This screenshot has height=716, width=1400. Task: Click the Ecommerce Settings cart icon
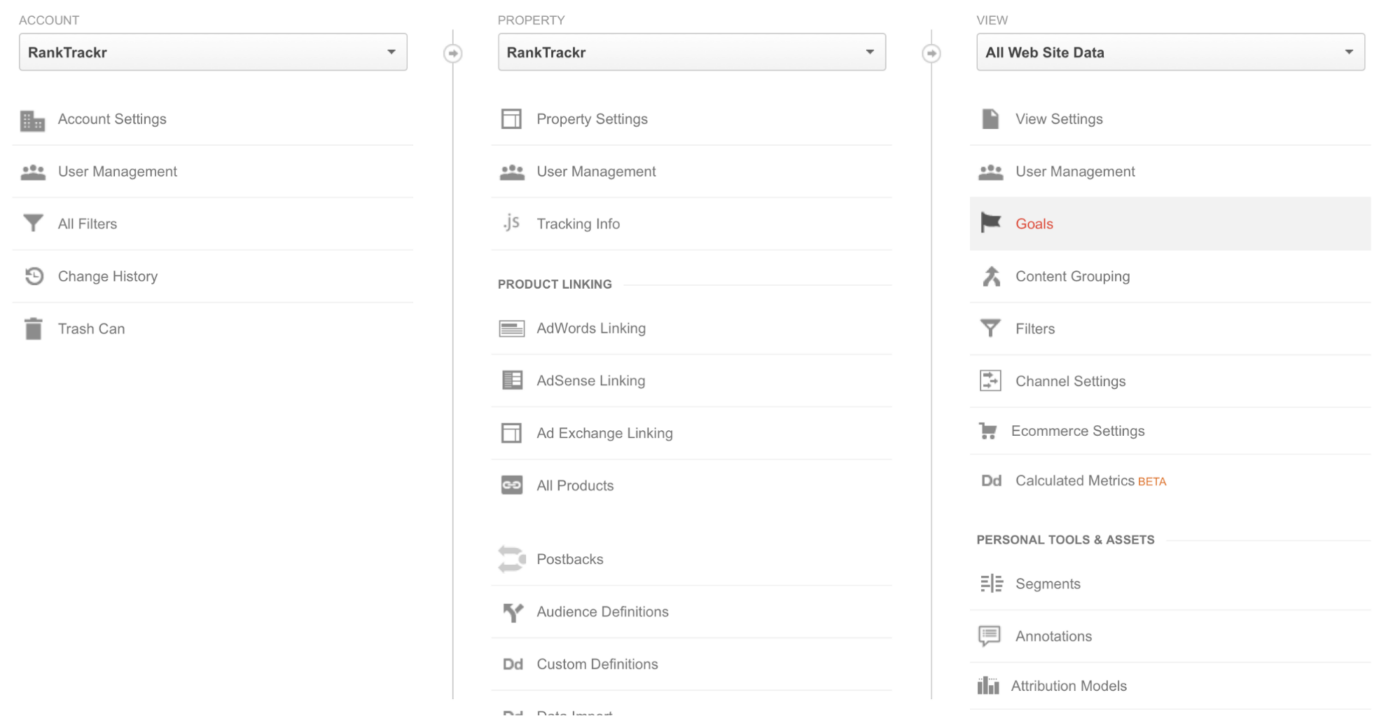coord(988,432)
